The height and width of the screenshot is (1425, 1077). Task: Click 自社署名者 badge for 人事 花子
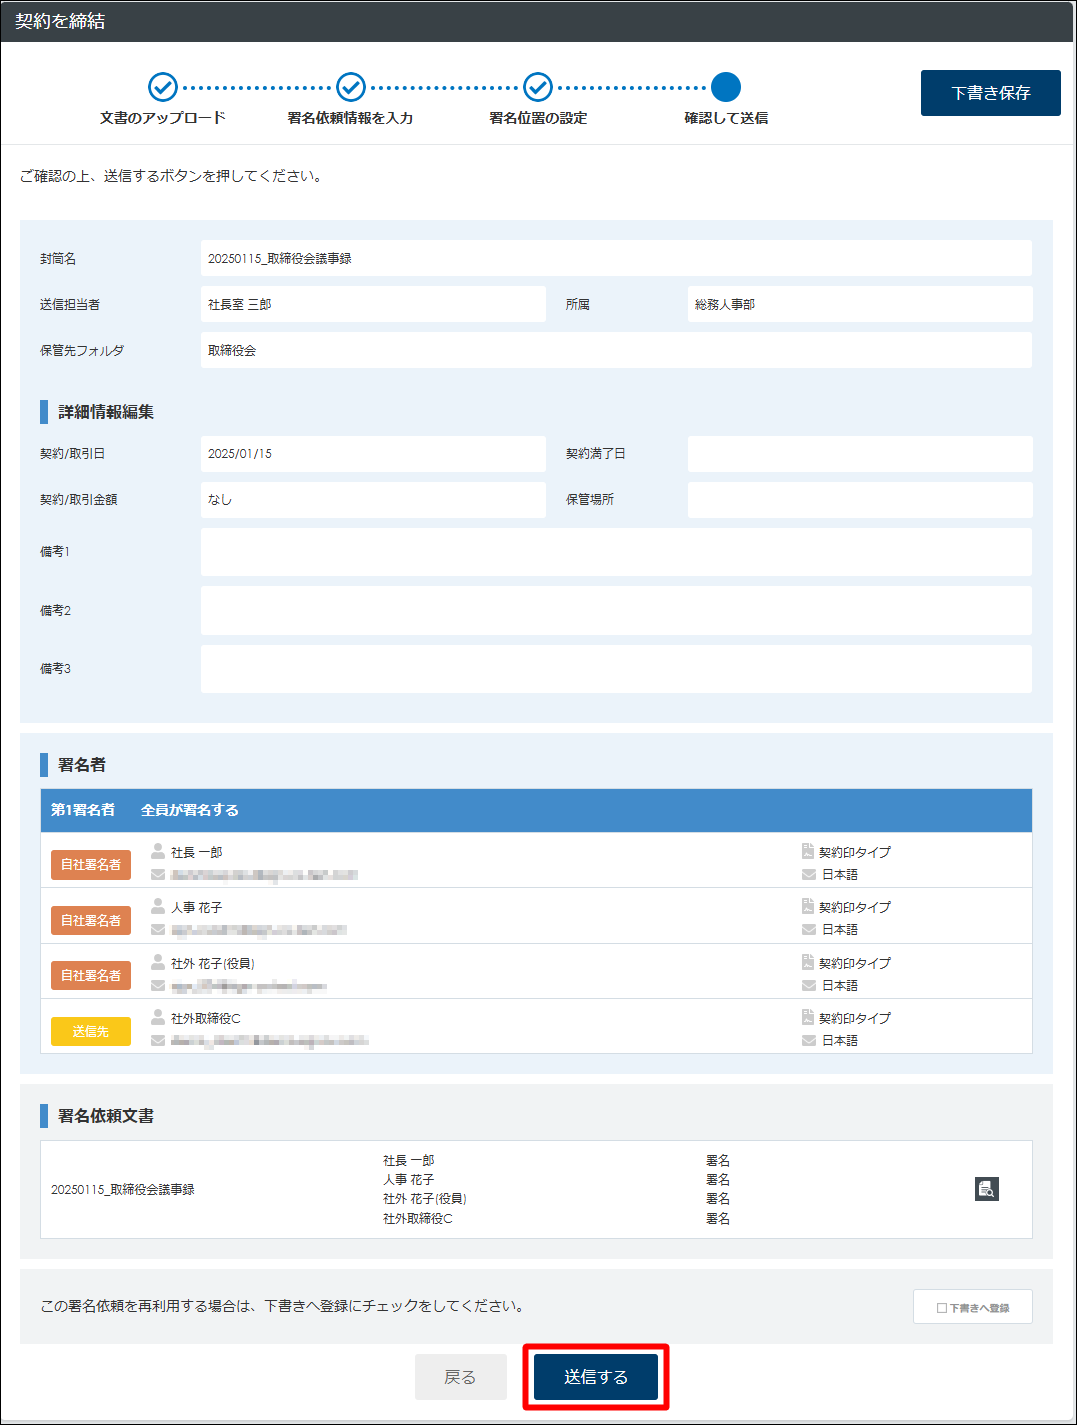point(91,920)
